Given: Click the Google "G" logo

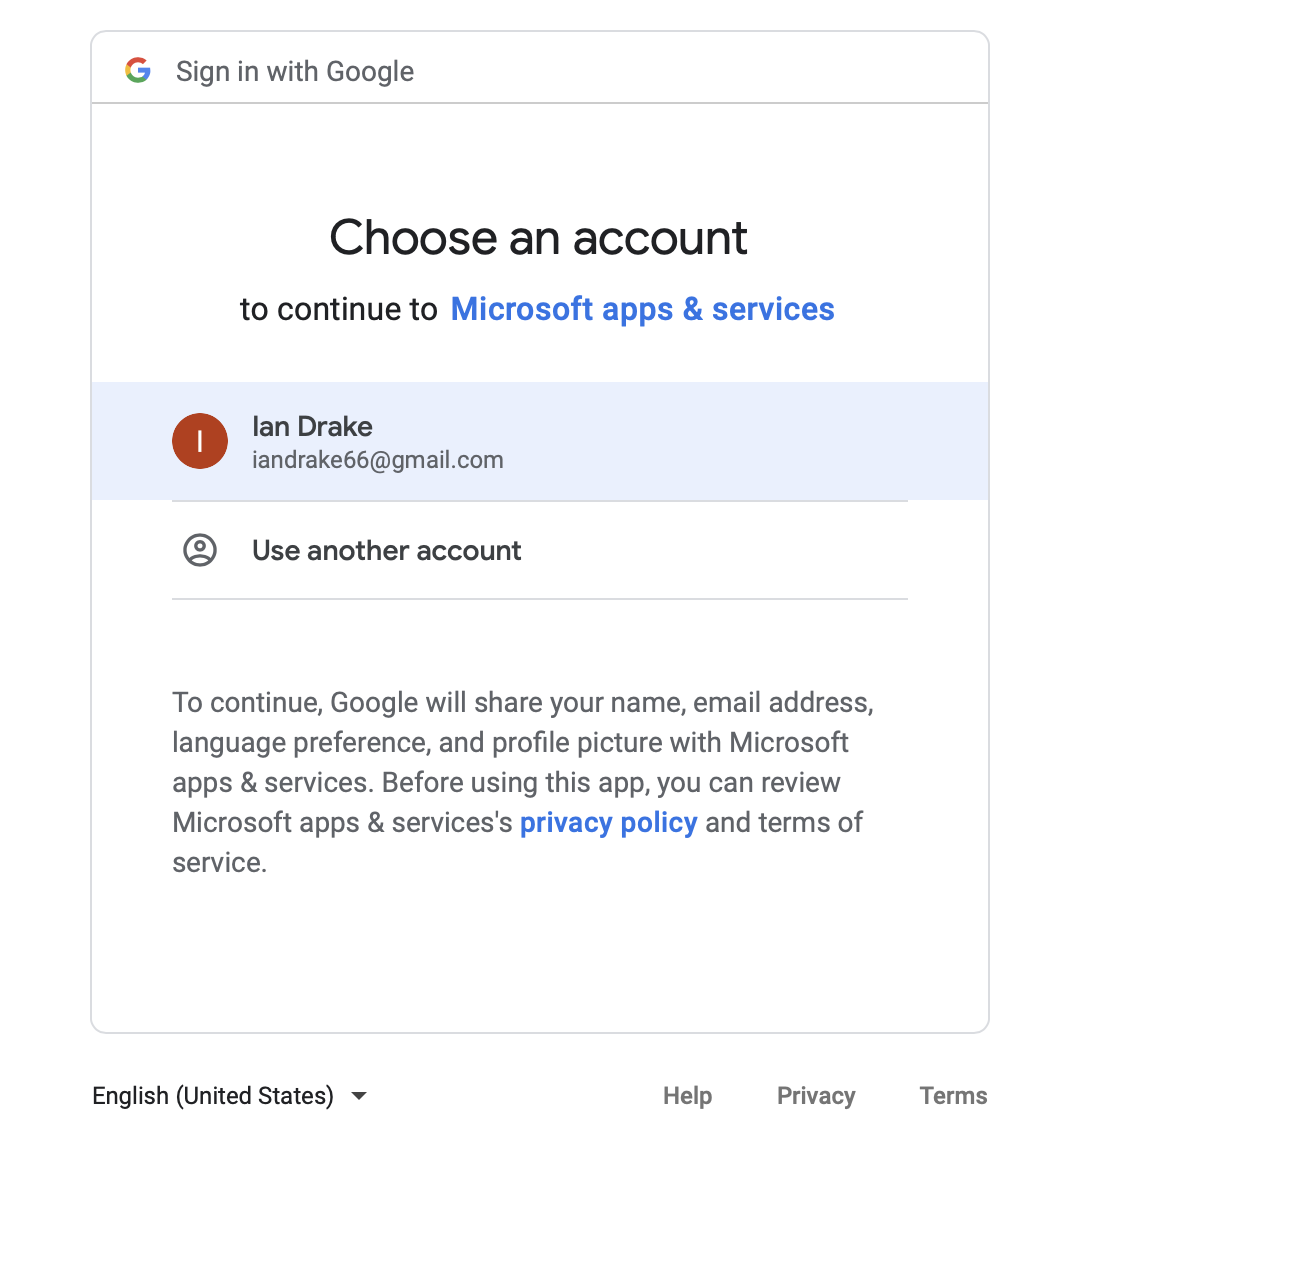Looking at the screenshot, I should [138, 70].
